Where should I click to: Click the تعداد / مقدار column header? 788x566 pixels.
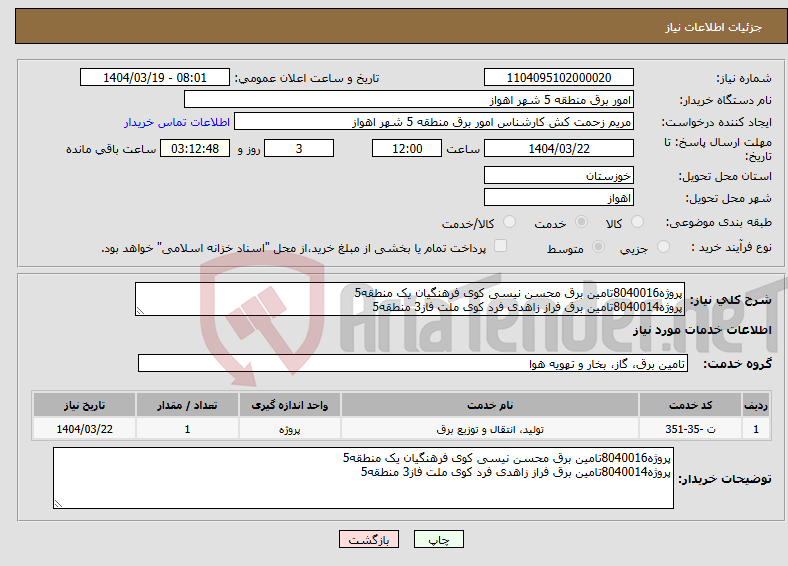[187, 405]
